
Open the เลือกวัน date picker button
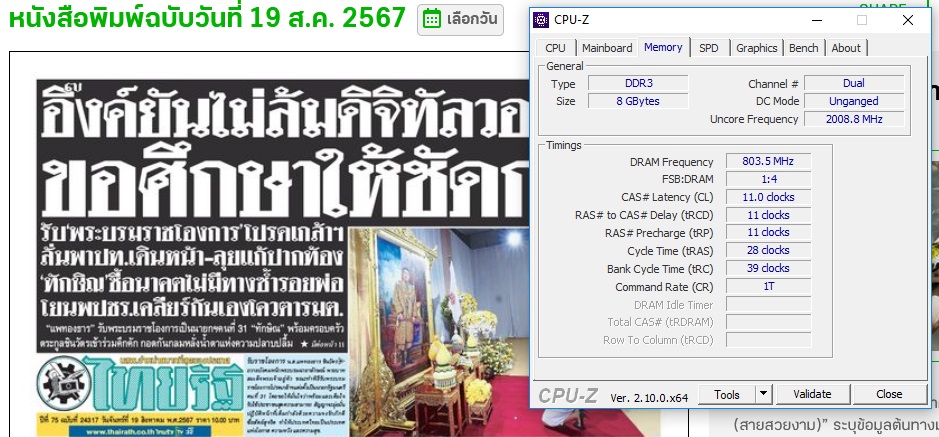(460, 20)
